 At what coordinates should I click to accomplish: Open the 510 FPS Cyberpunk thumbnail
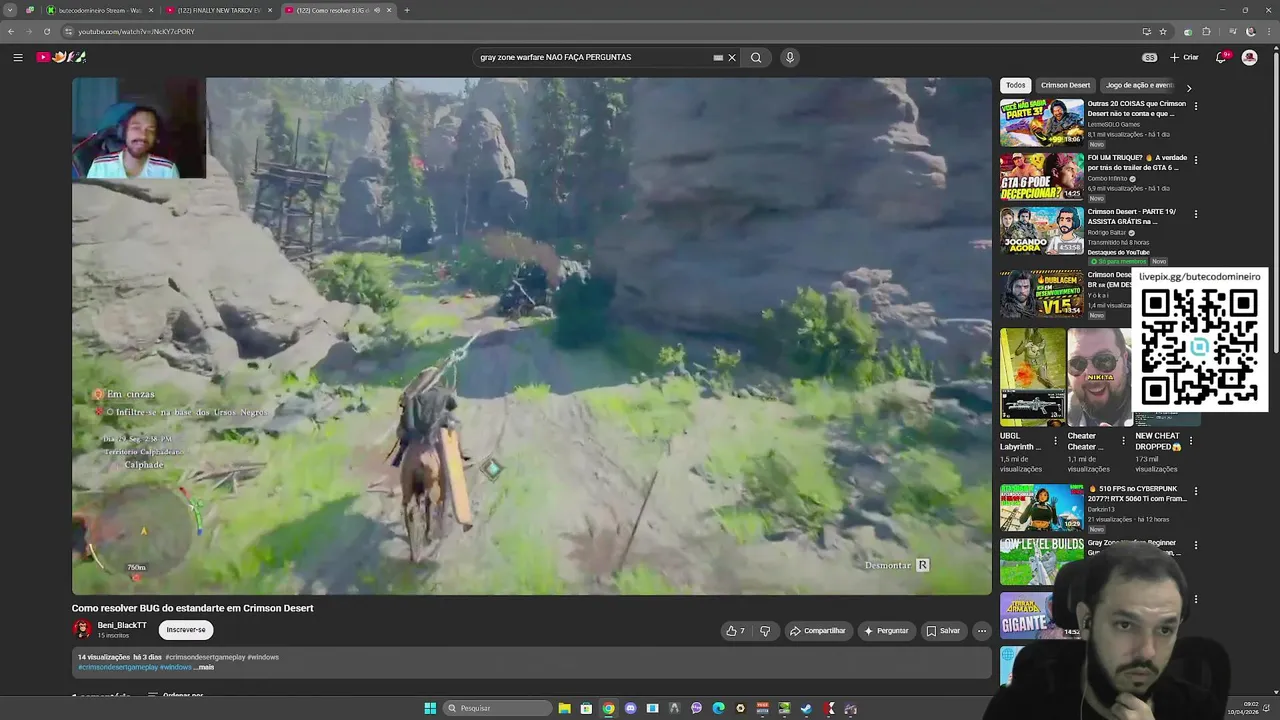pyautogui.click(x=1042, y=508)
